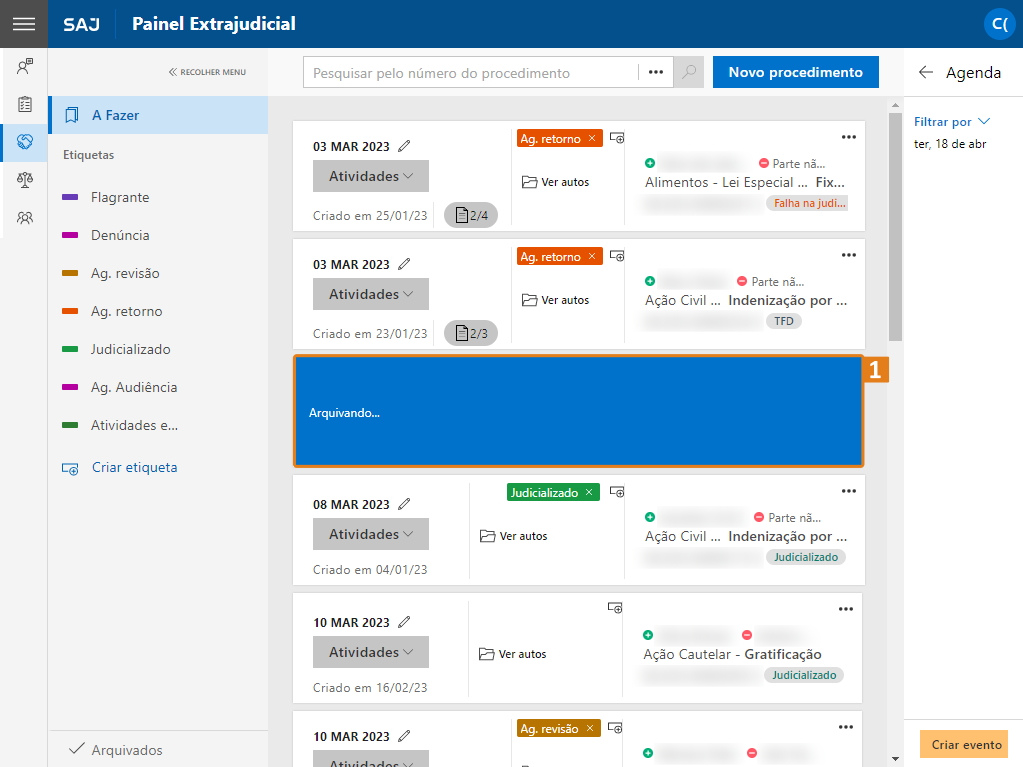Click the Falha na judi... status tag
Viewport: 1023px width, 767px height.
click(x=809, y=203)
